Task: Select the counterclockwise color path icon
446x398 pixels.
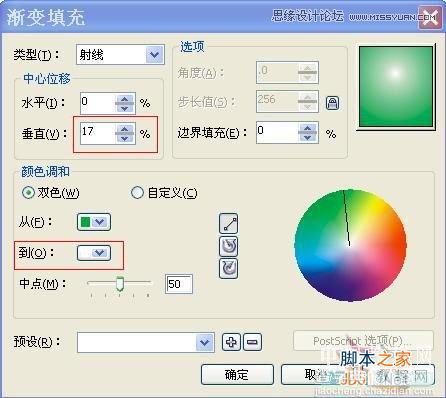Action: (x=229, y=246)
